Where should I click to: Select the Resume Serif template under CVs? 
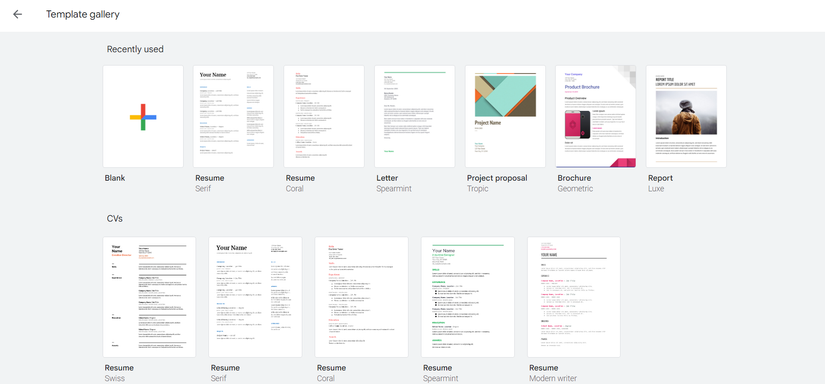pos(255,297)
